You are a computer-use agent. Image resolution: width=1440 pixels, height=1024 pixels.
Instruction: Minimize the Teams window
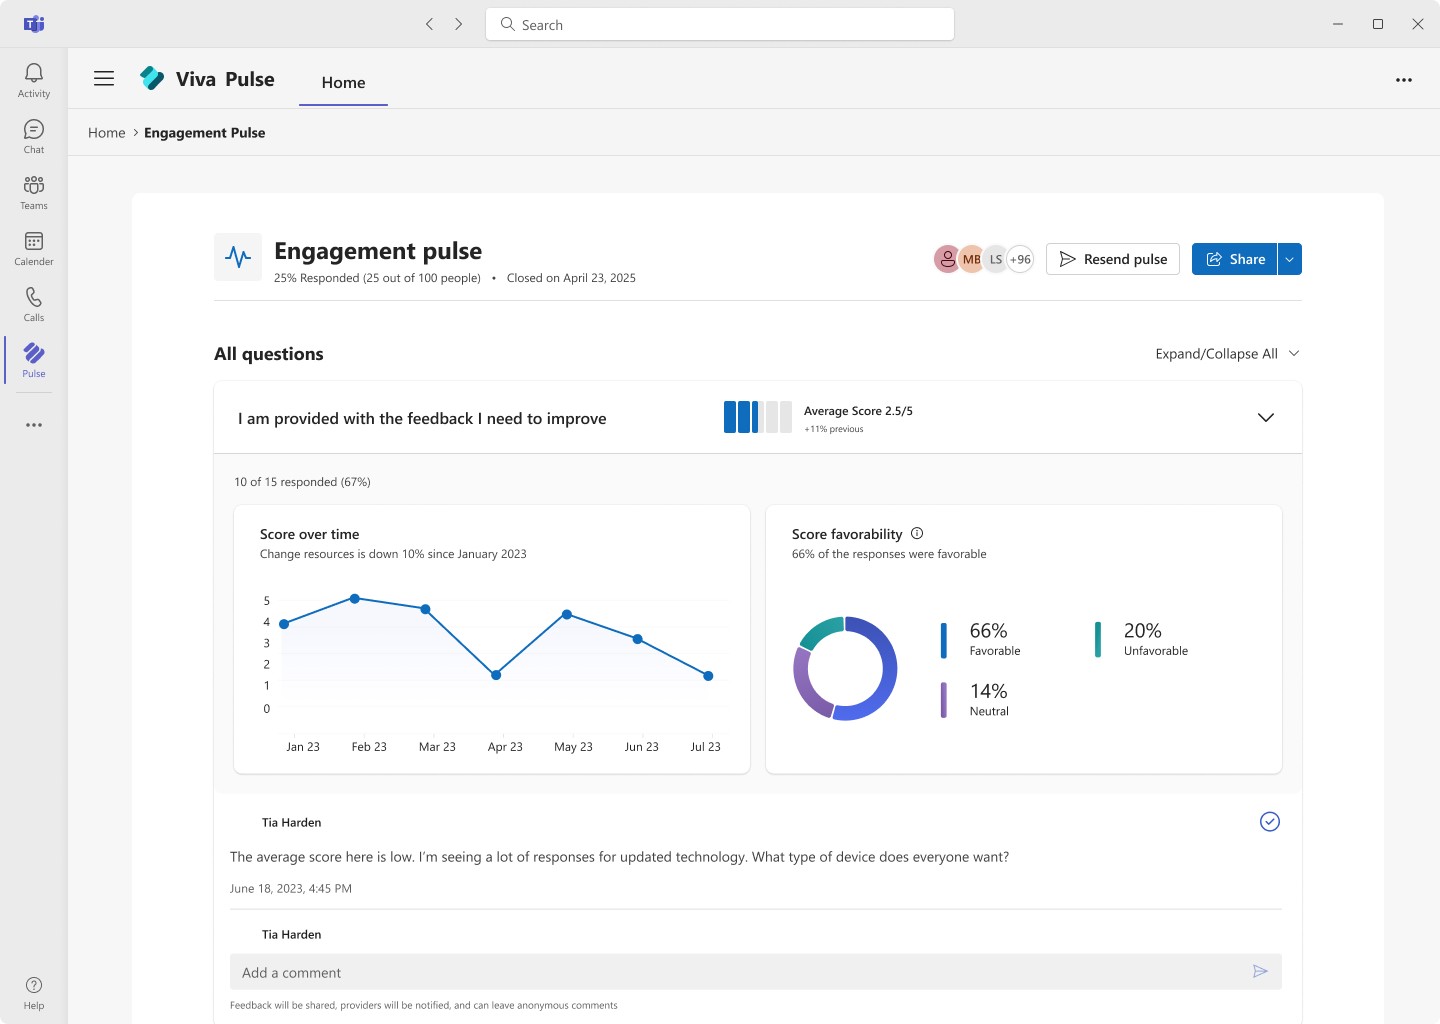click(1338, 24)
